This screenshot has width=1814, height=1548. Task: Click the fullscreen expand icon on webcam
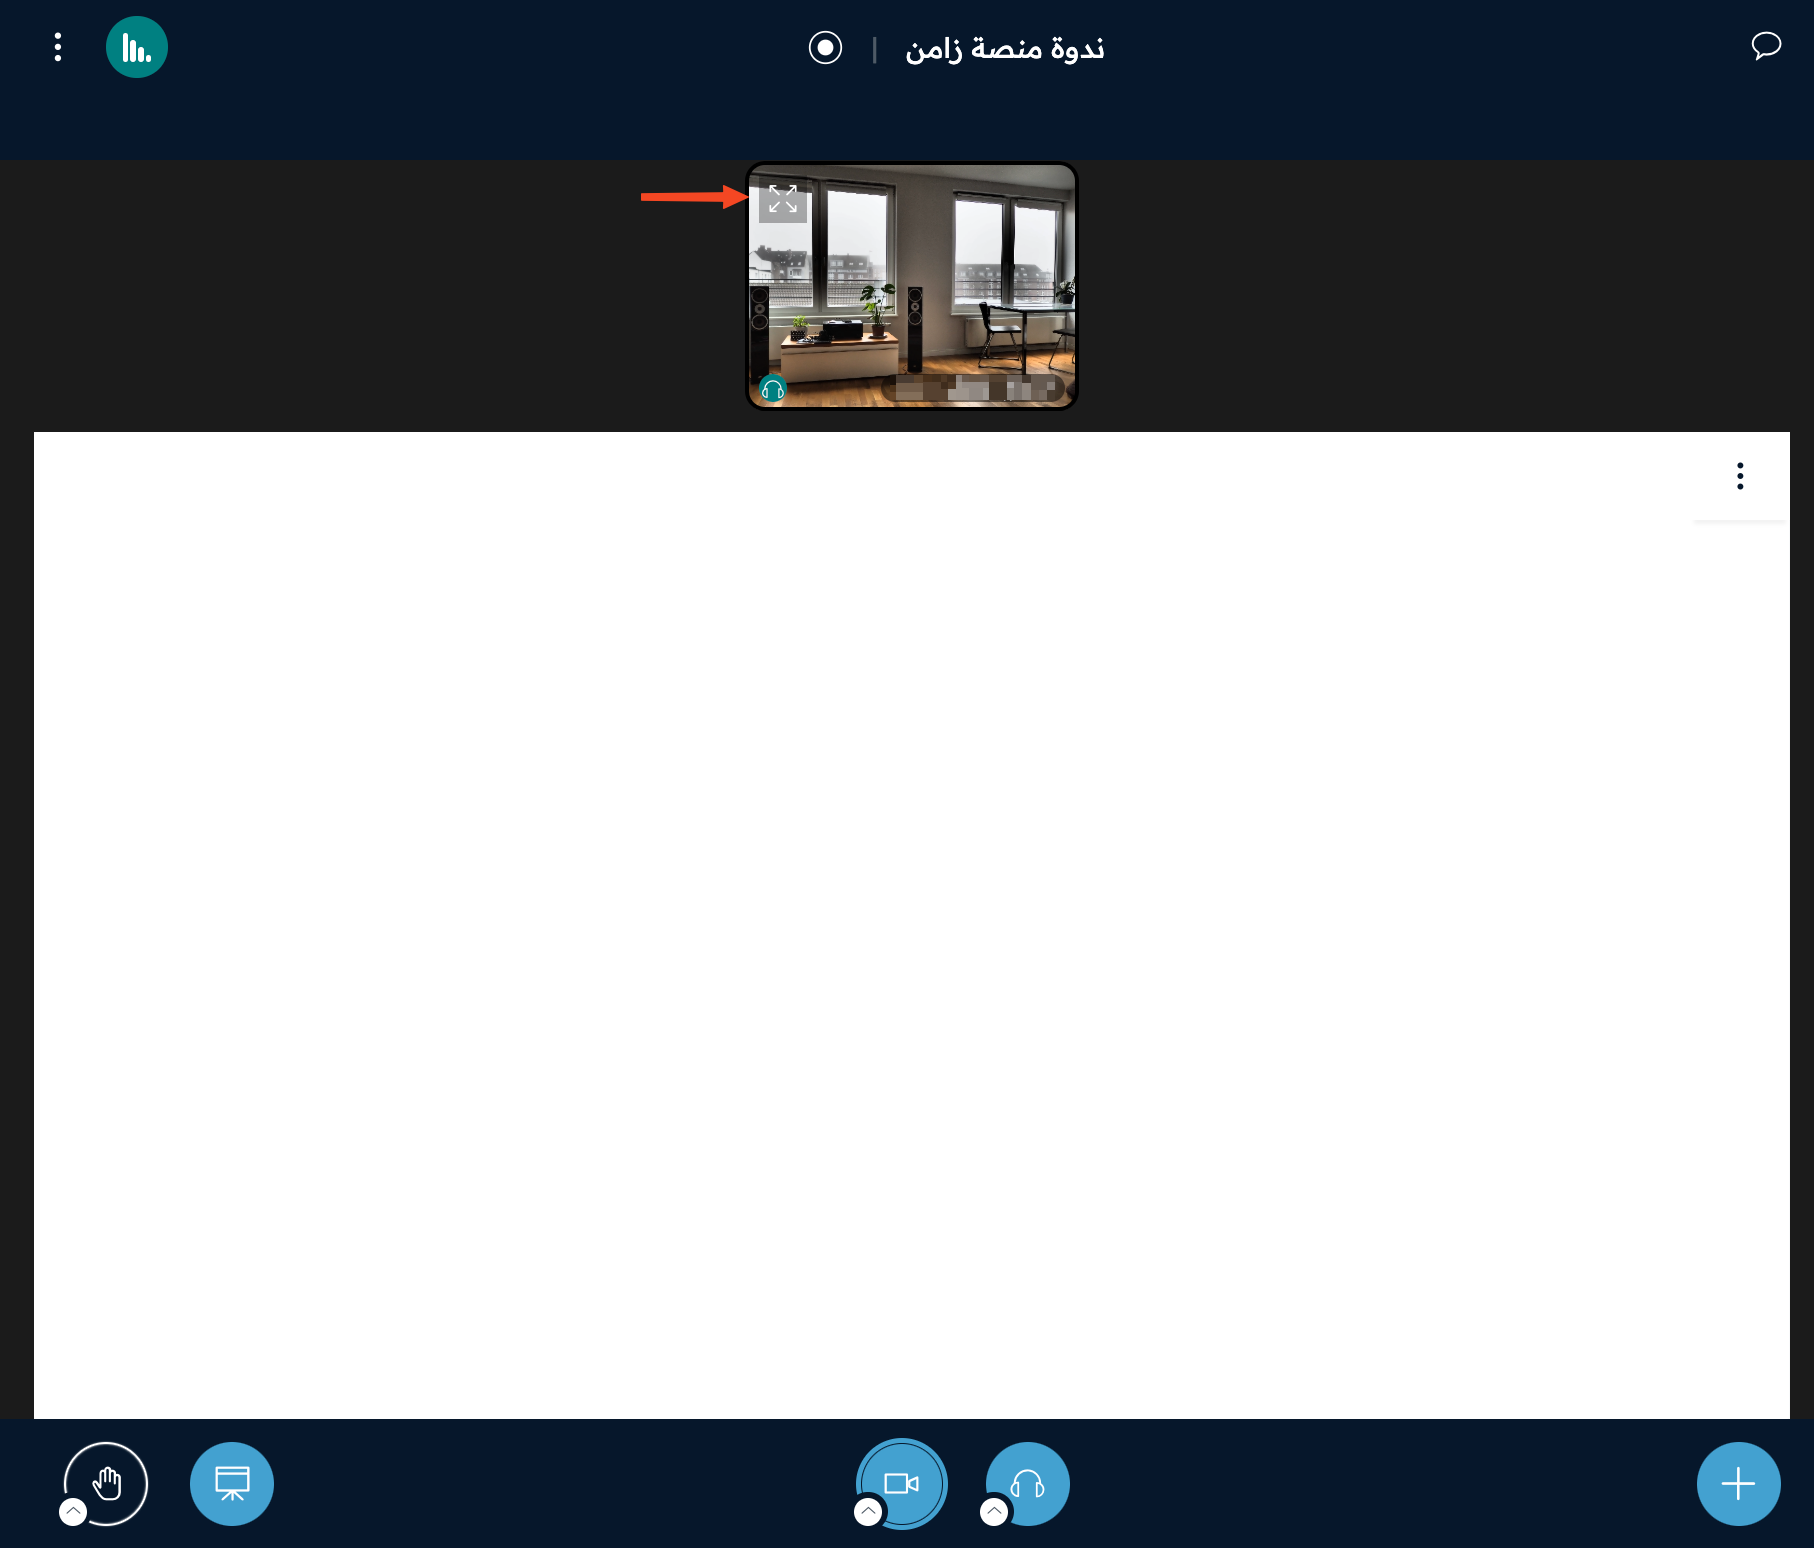(x=783, y=198)
